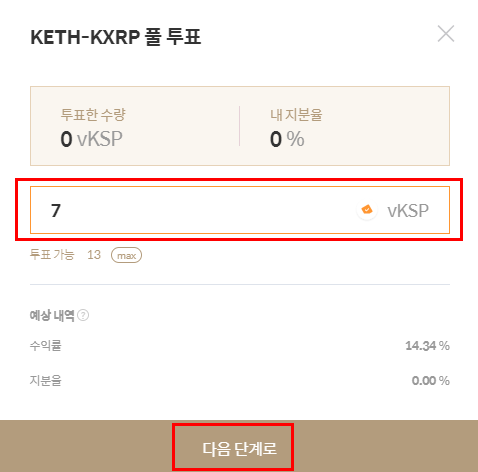Select the 내 지분율 label

[296, 115]
